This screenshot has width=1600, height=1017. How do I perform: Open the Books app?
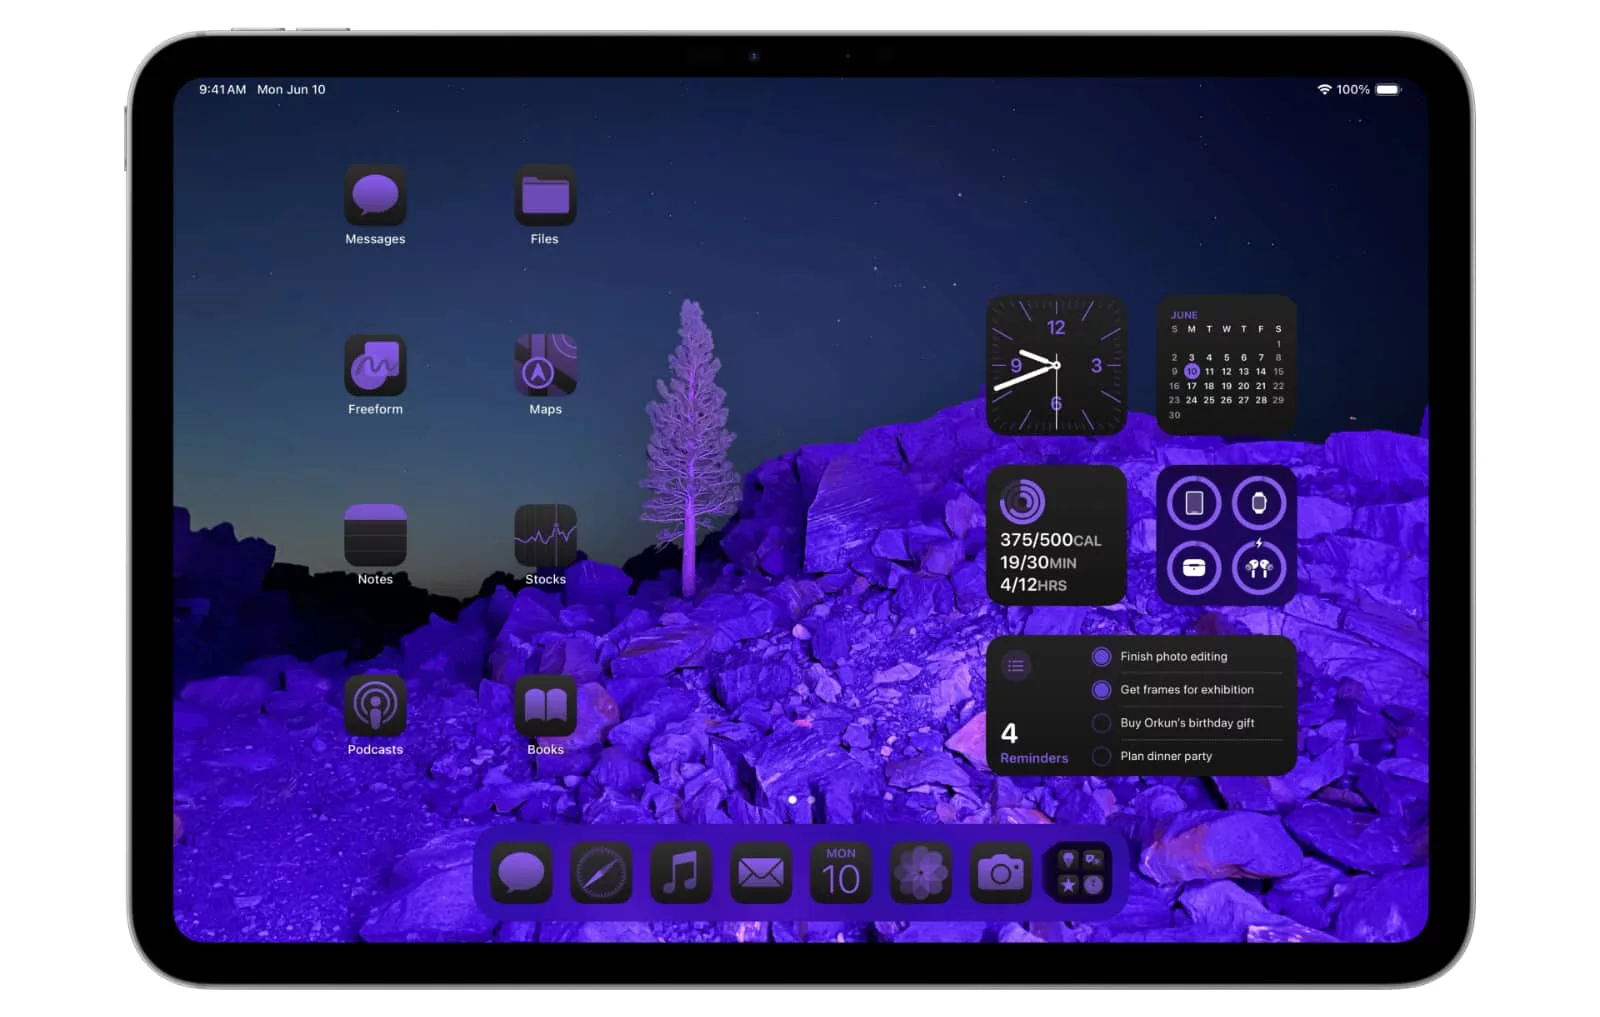(x=545, y=705)
